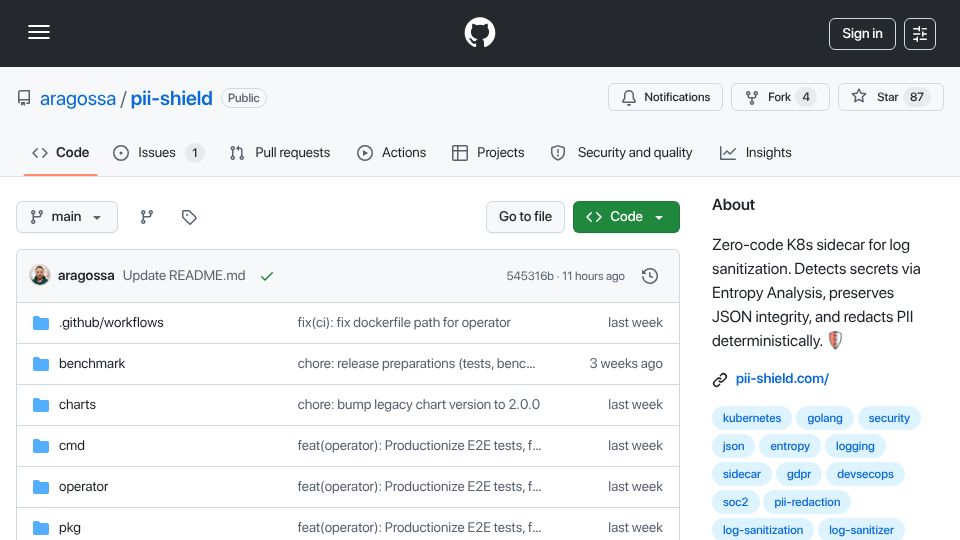
Task: Click the Go to file button
Action: click(525, 217)
